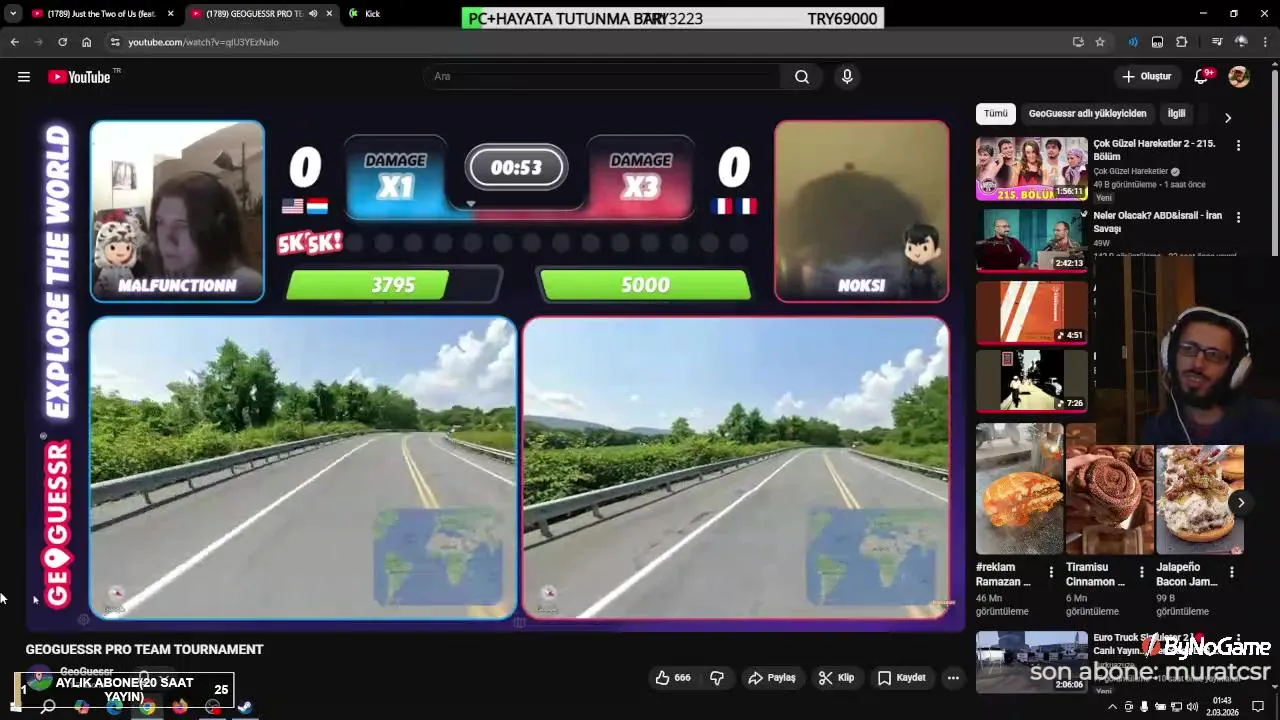Open options for Neler Olacak video
Screen dimensions: 1280x720
1238,217
